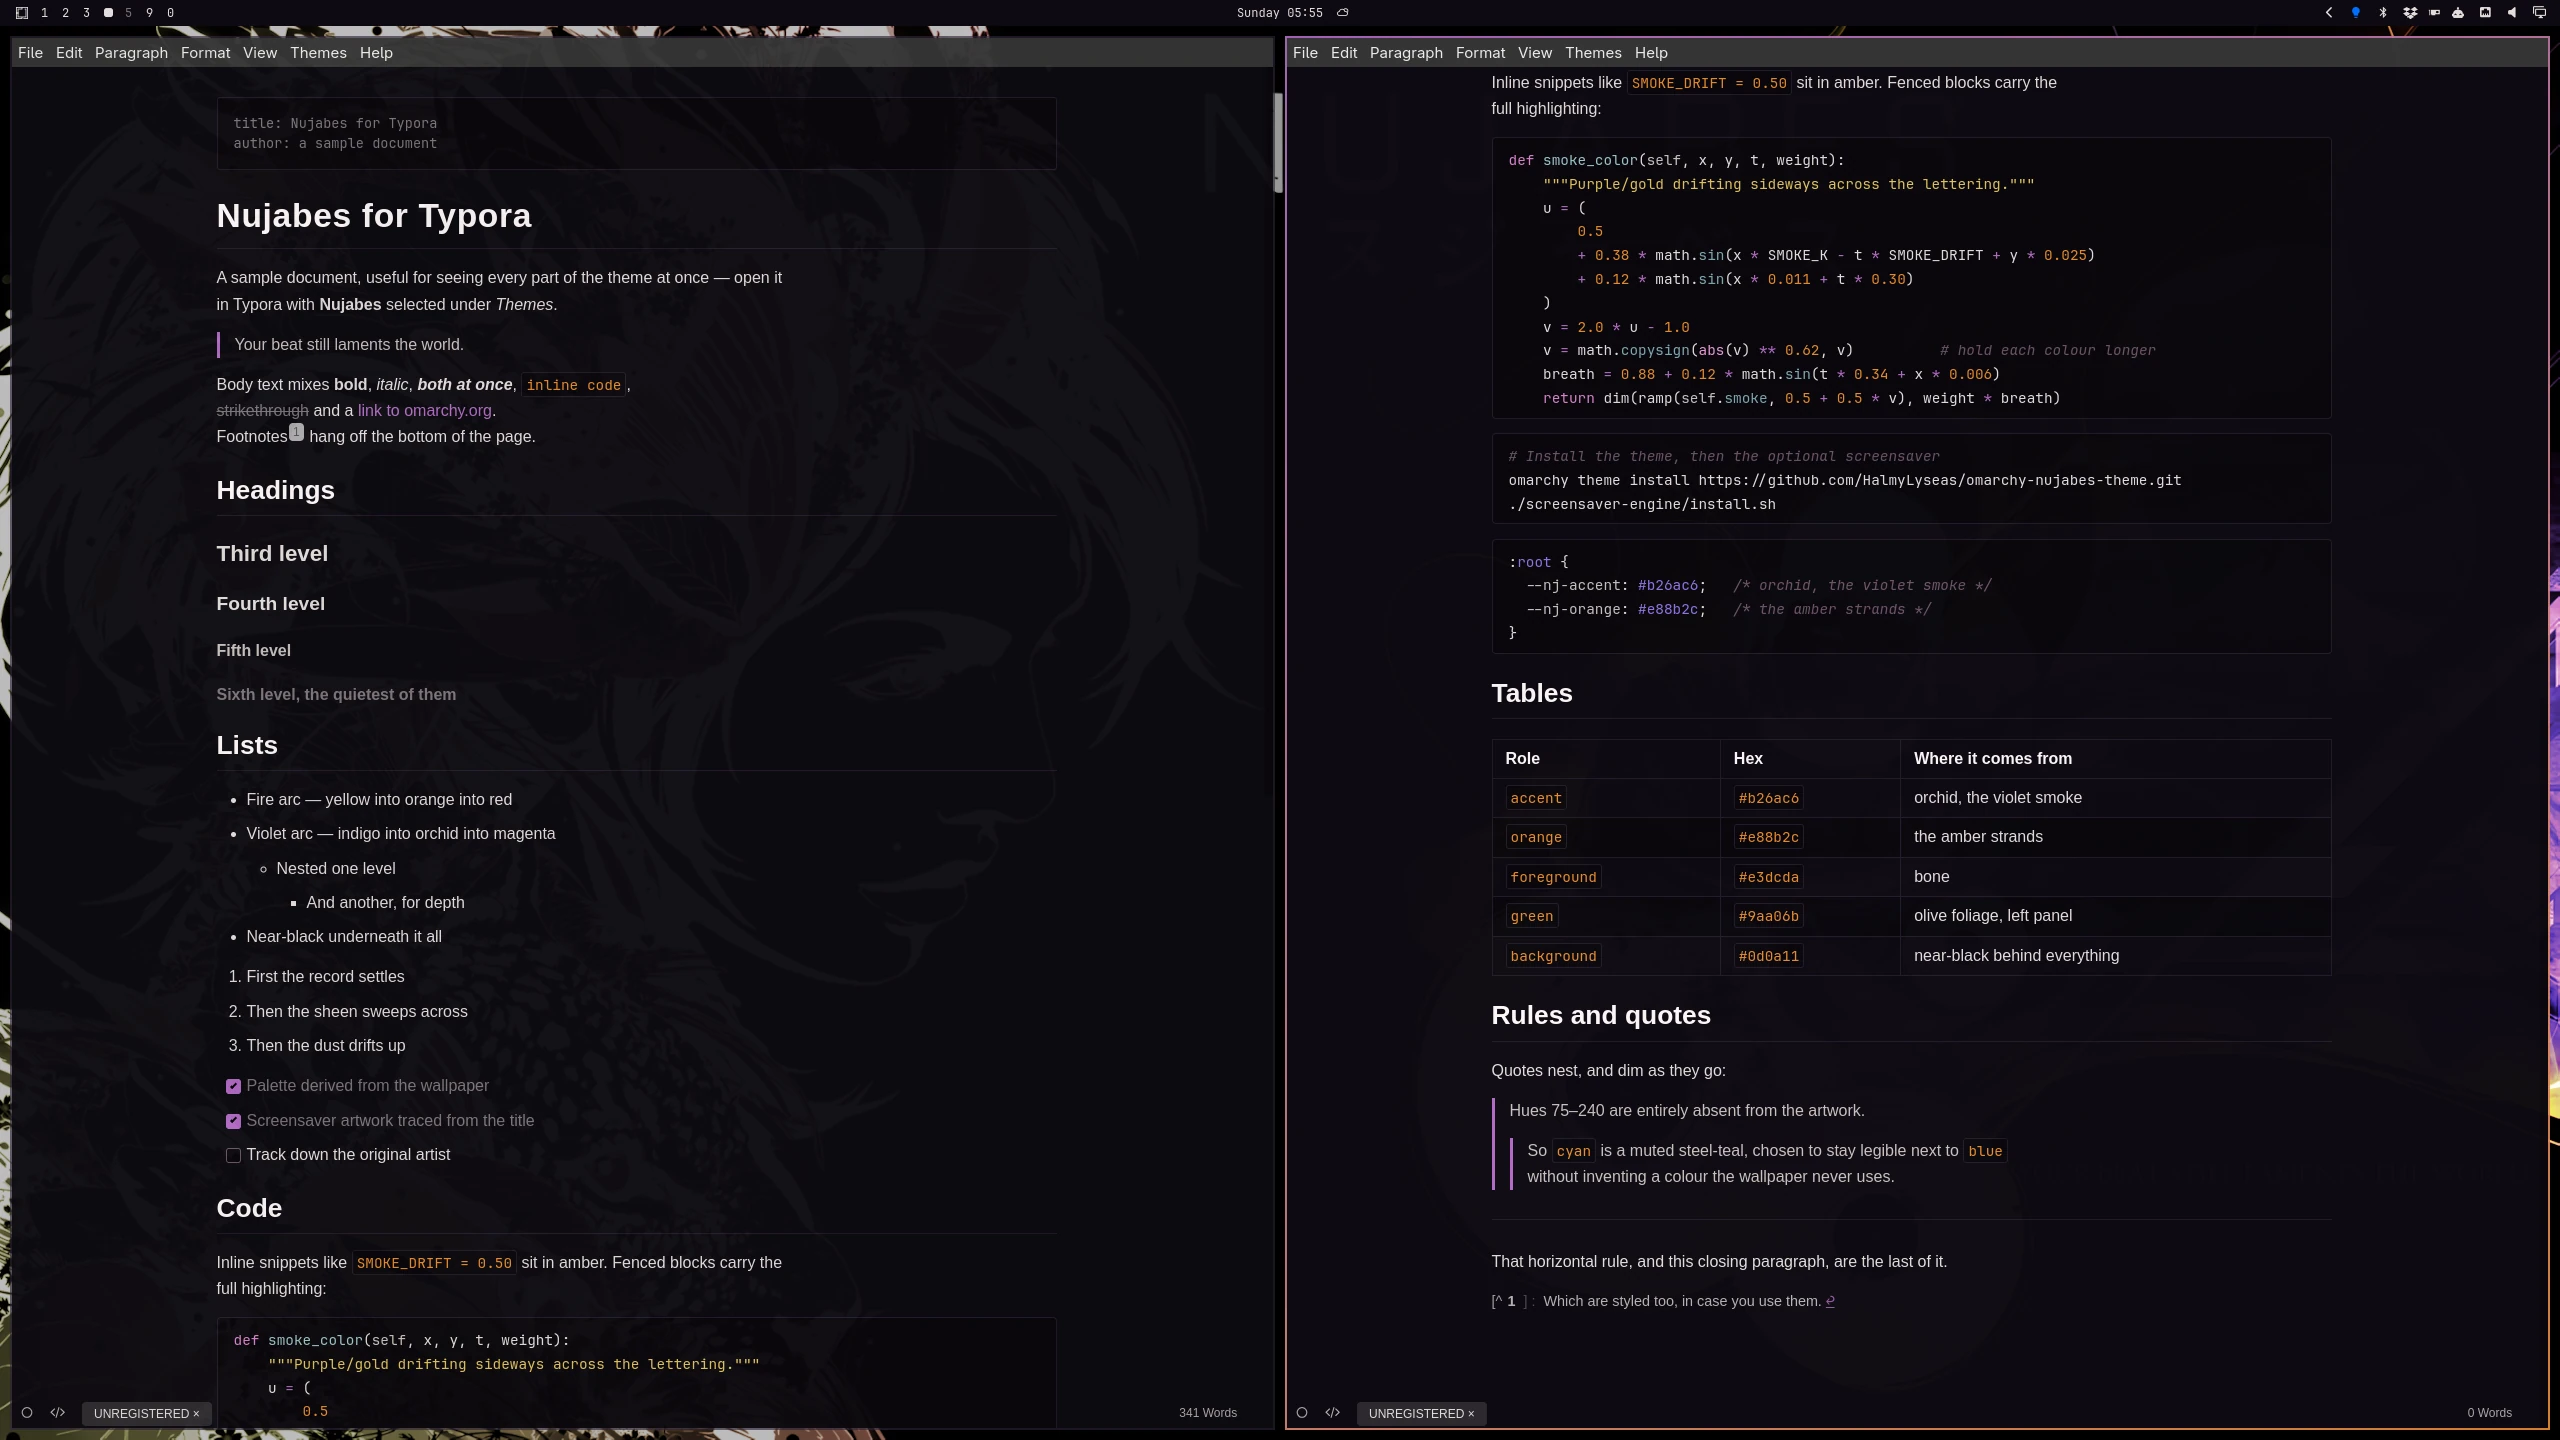Dismiss UNREGISTERED badge in right window
The width and height of the screenshot is (2560, 1440).
pos(1471,1413)
